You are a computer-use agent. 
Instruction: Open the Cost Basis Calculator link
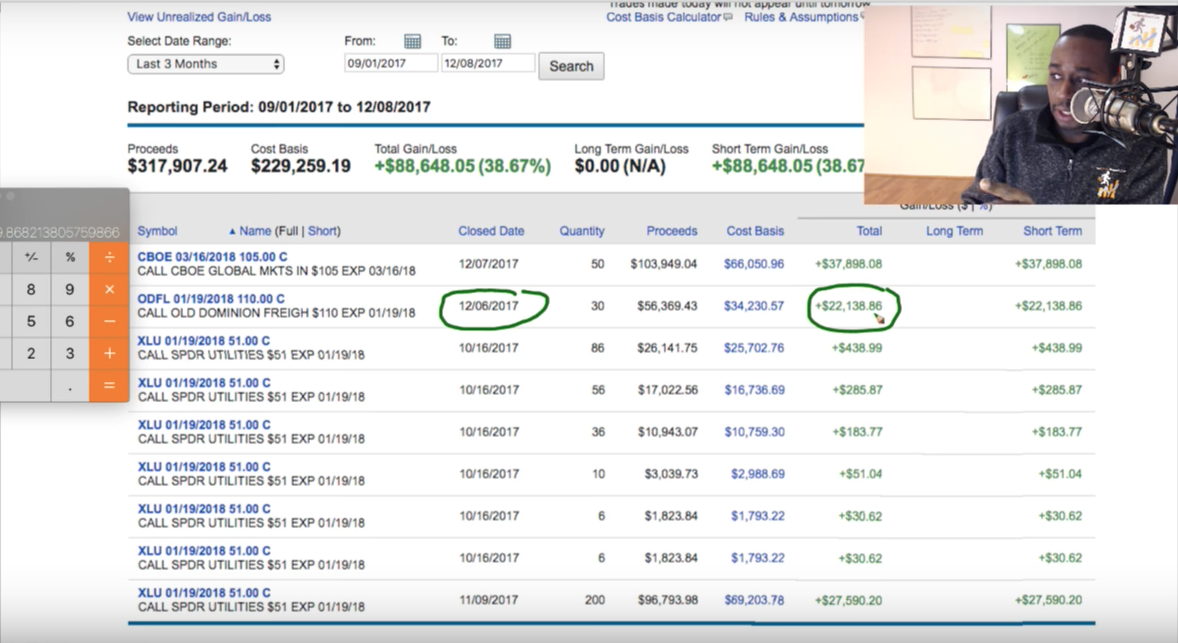663,17
